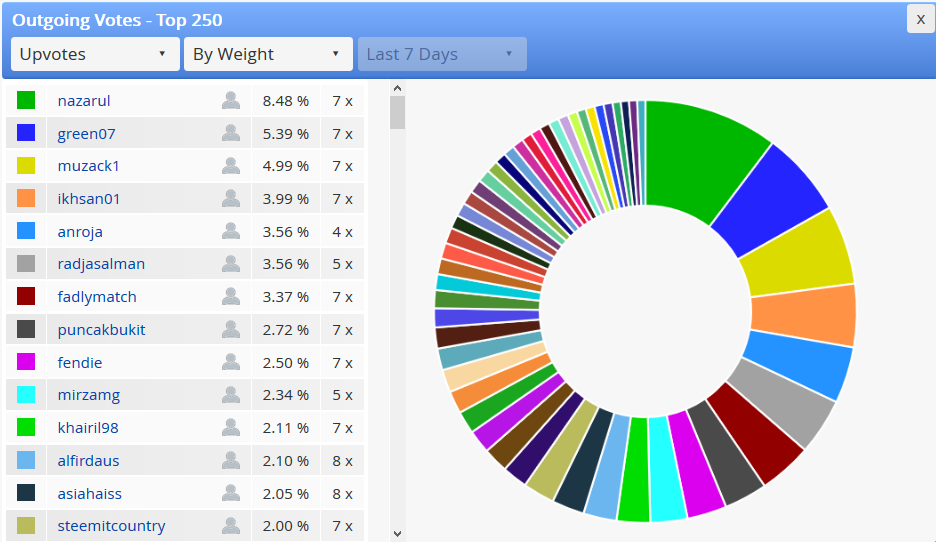This screenshot has height=542, width=936.
Task: Open radjasalman account link
Action: (101, 264)
